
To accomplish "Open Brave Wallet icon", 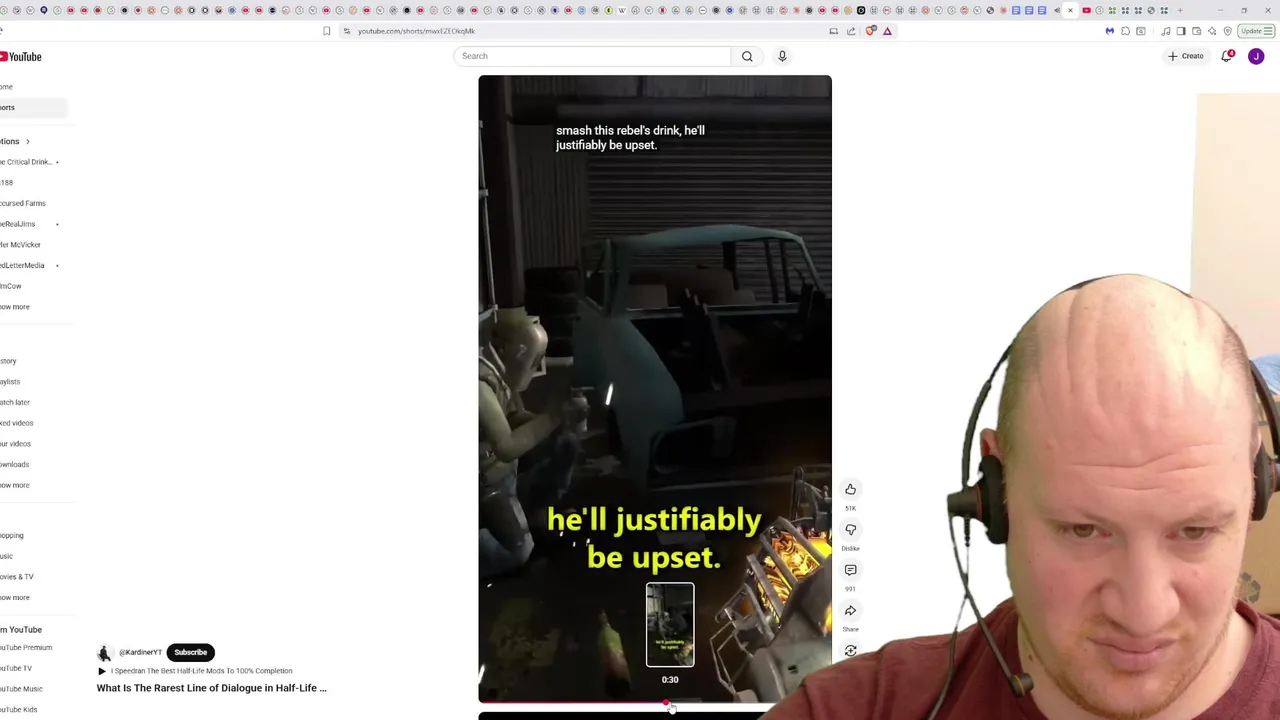I will (x=1196, y=31).
